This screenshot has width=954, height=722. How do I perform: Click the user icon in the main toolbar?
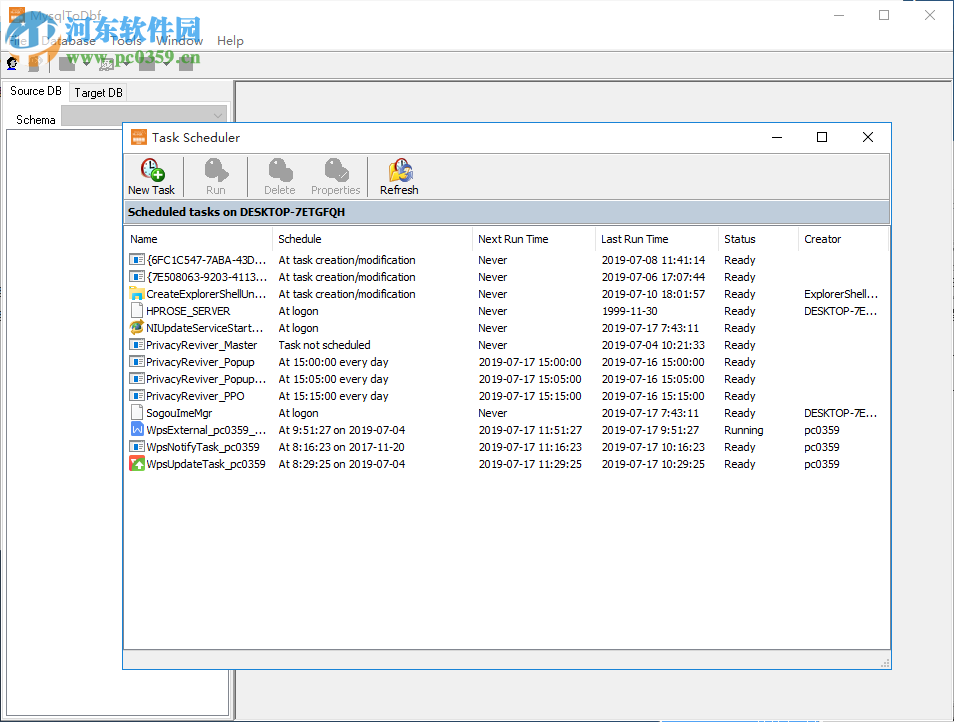(12, 62)
